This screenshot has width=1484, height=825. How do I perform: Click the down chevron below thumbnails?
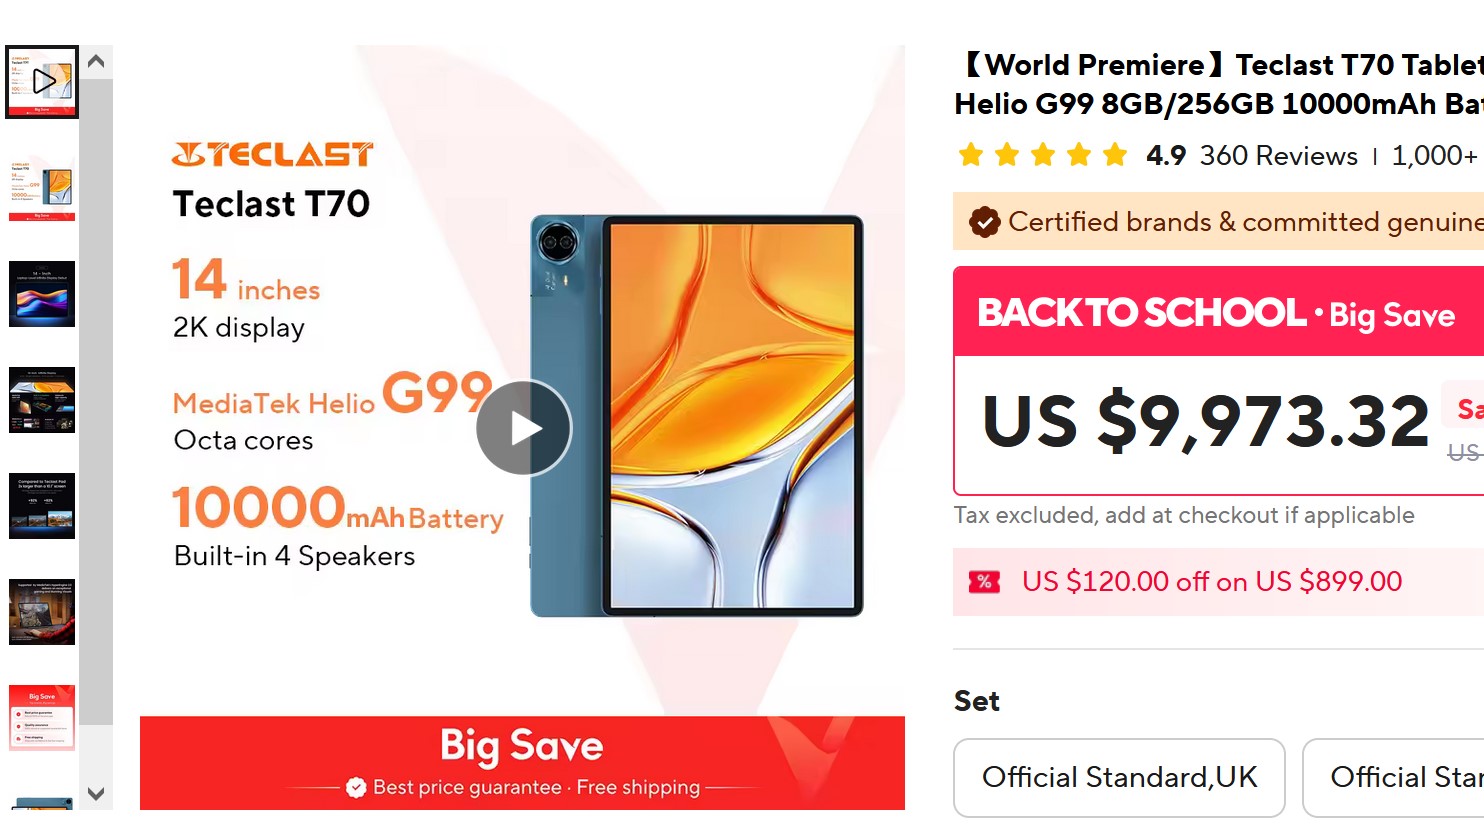pos(96,794)
